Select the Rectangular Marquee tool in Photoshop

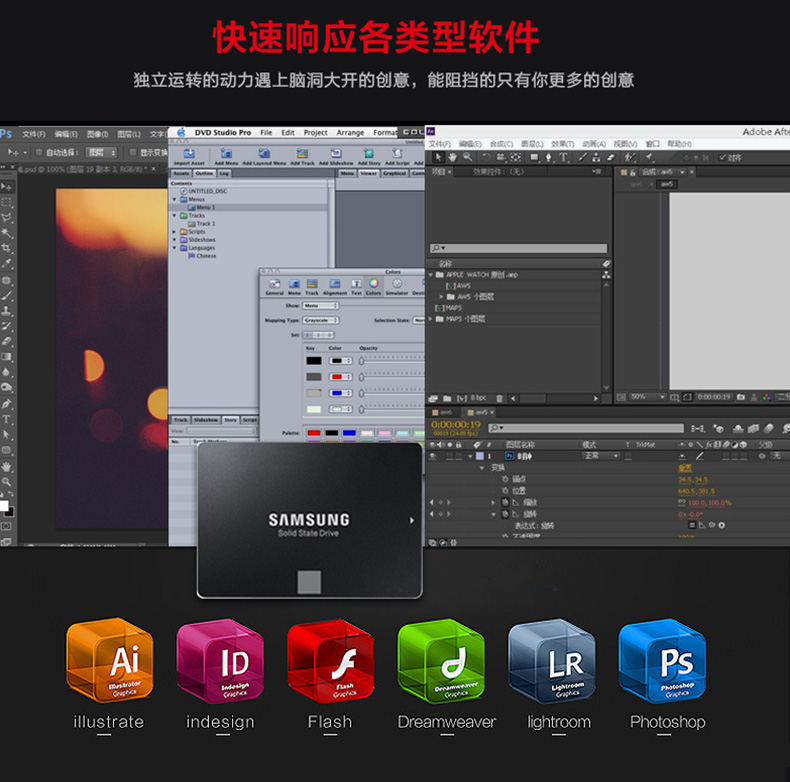(7, 203)
